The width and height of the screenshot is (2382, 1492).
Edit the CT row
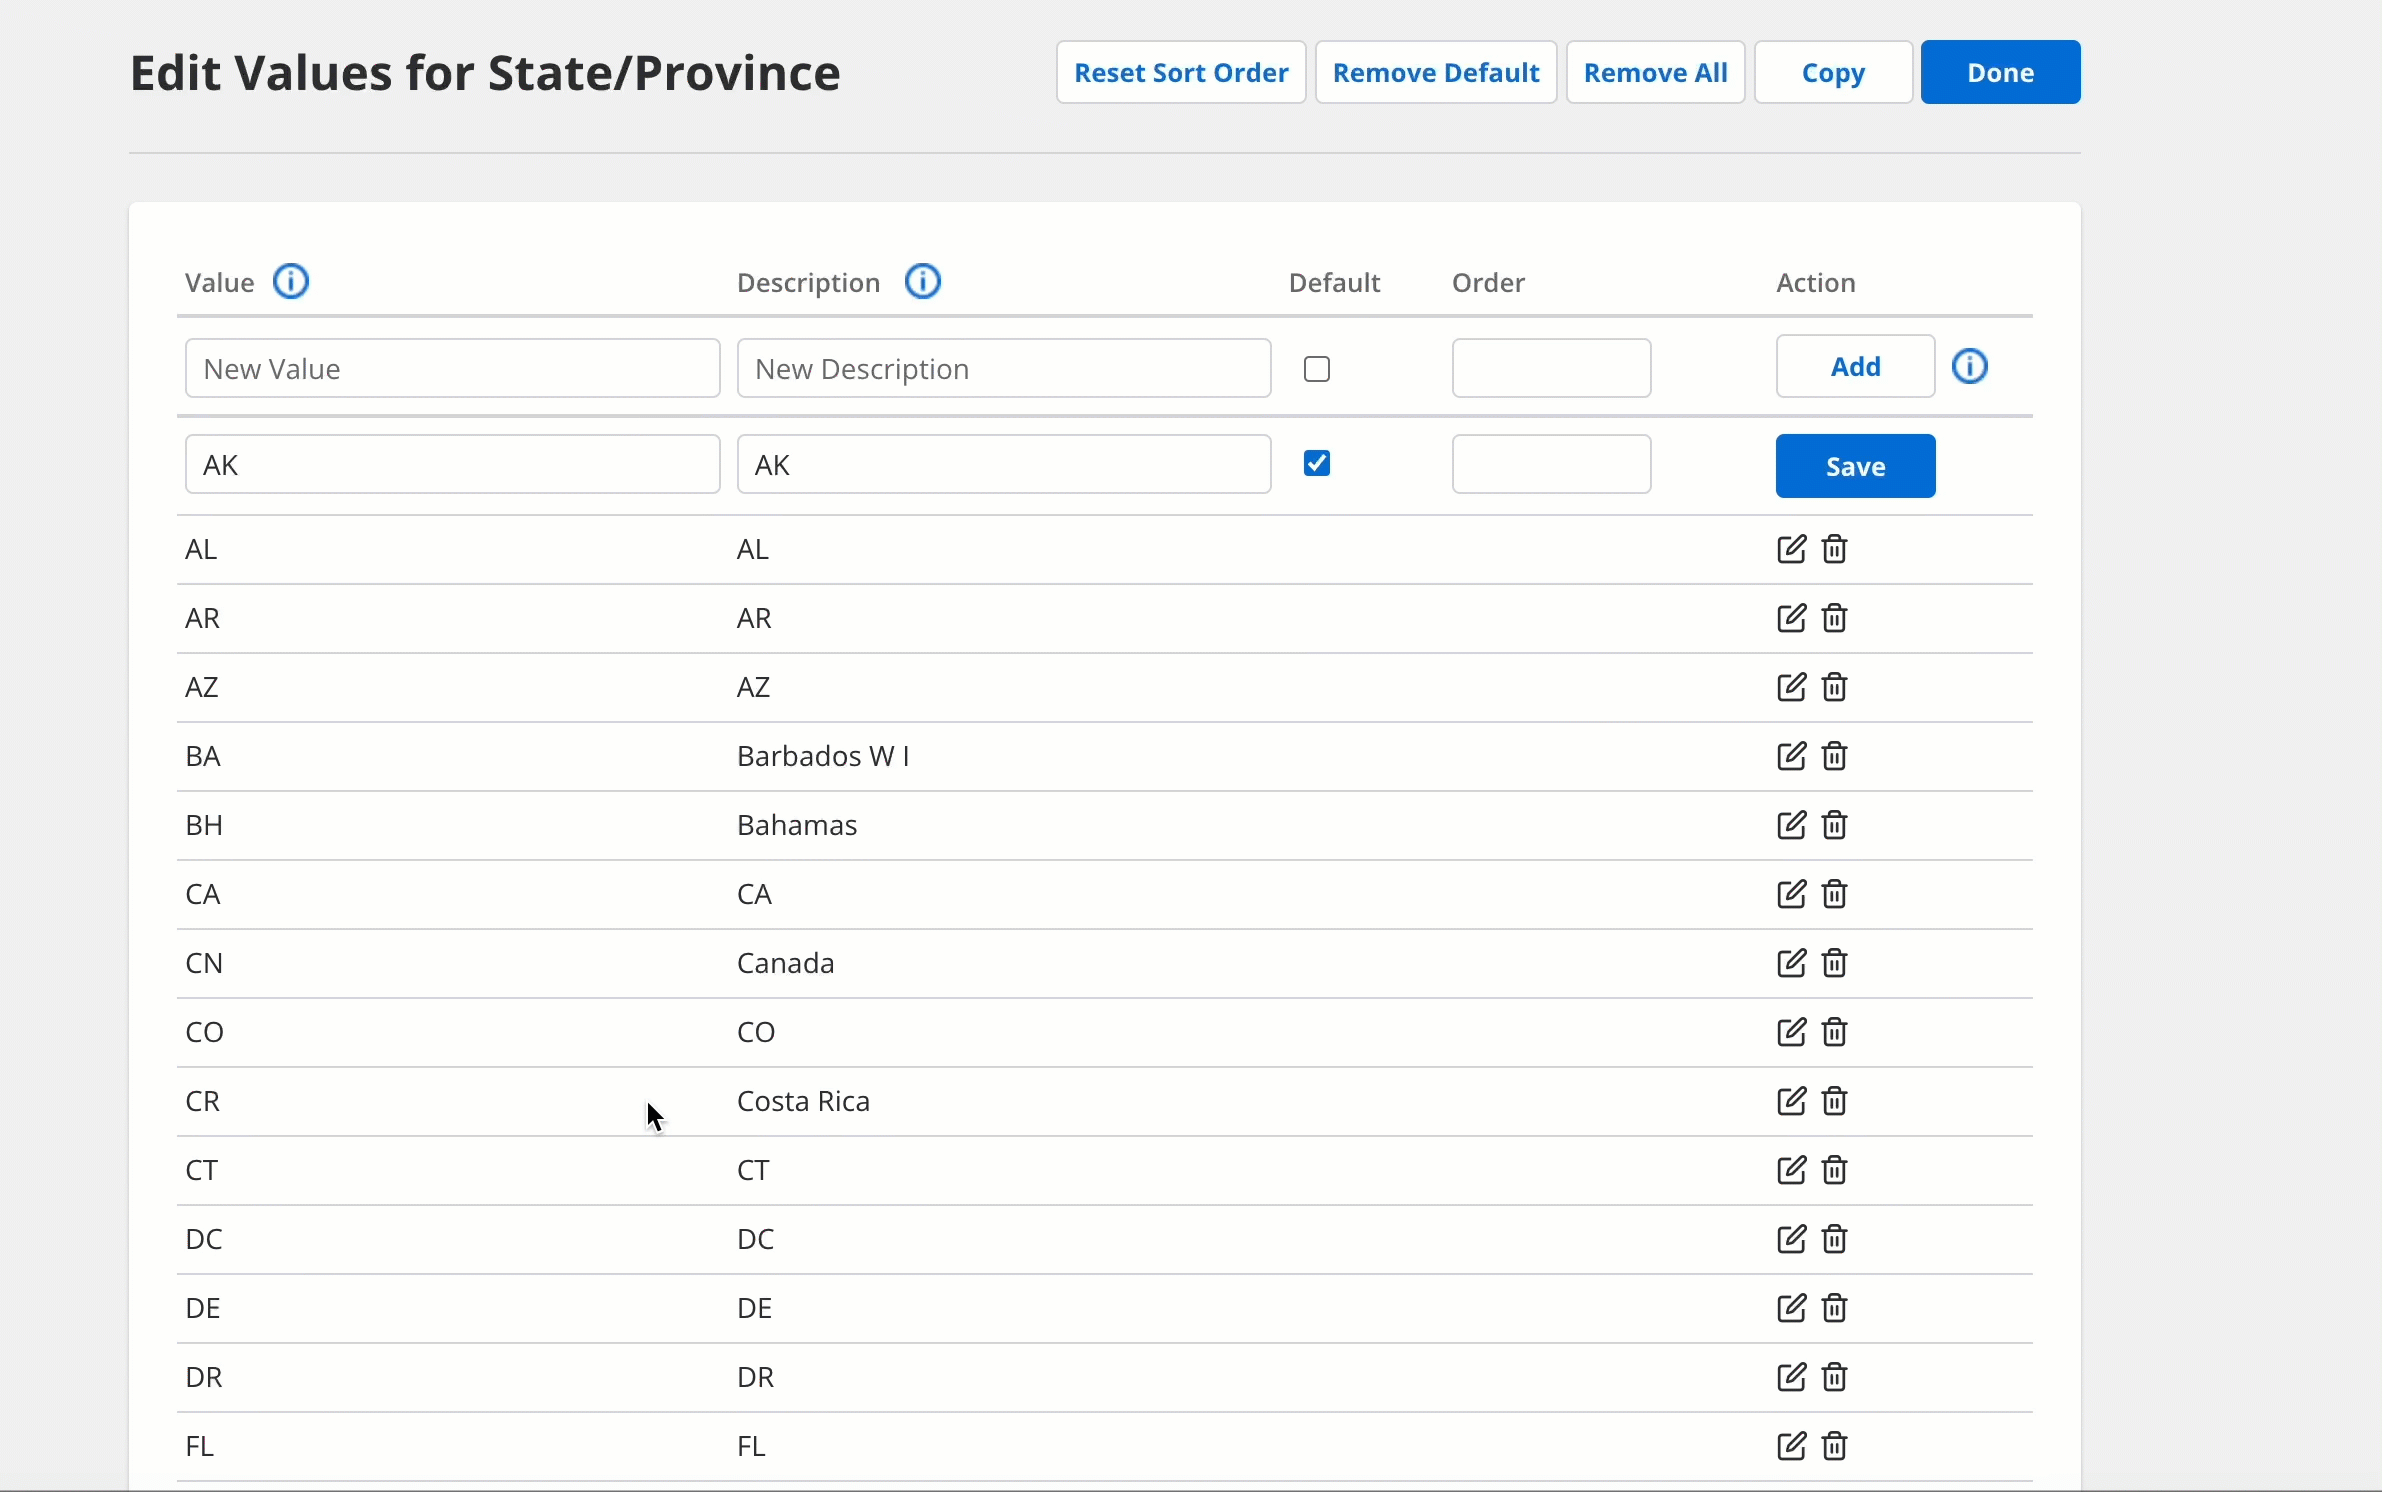pos(1791,1170)
